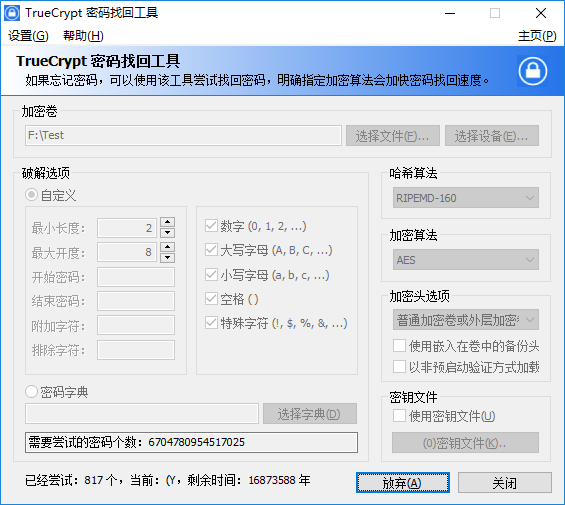565x505 pixels.
Task: Click the (0)密钥文件(K).. button
Action: point(466,443)
